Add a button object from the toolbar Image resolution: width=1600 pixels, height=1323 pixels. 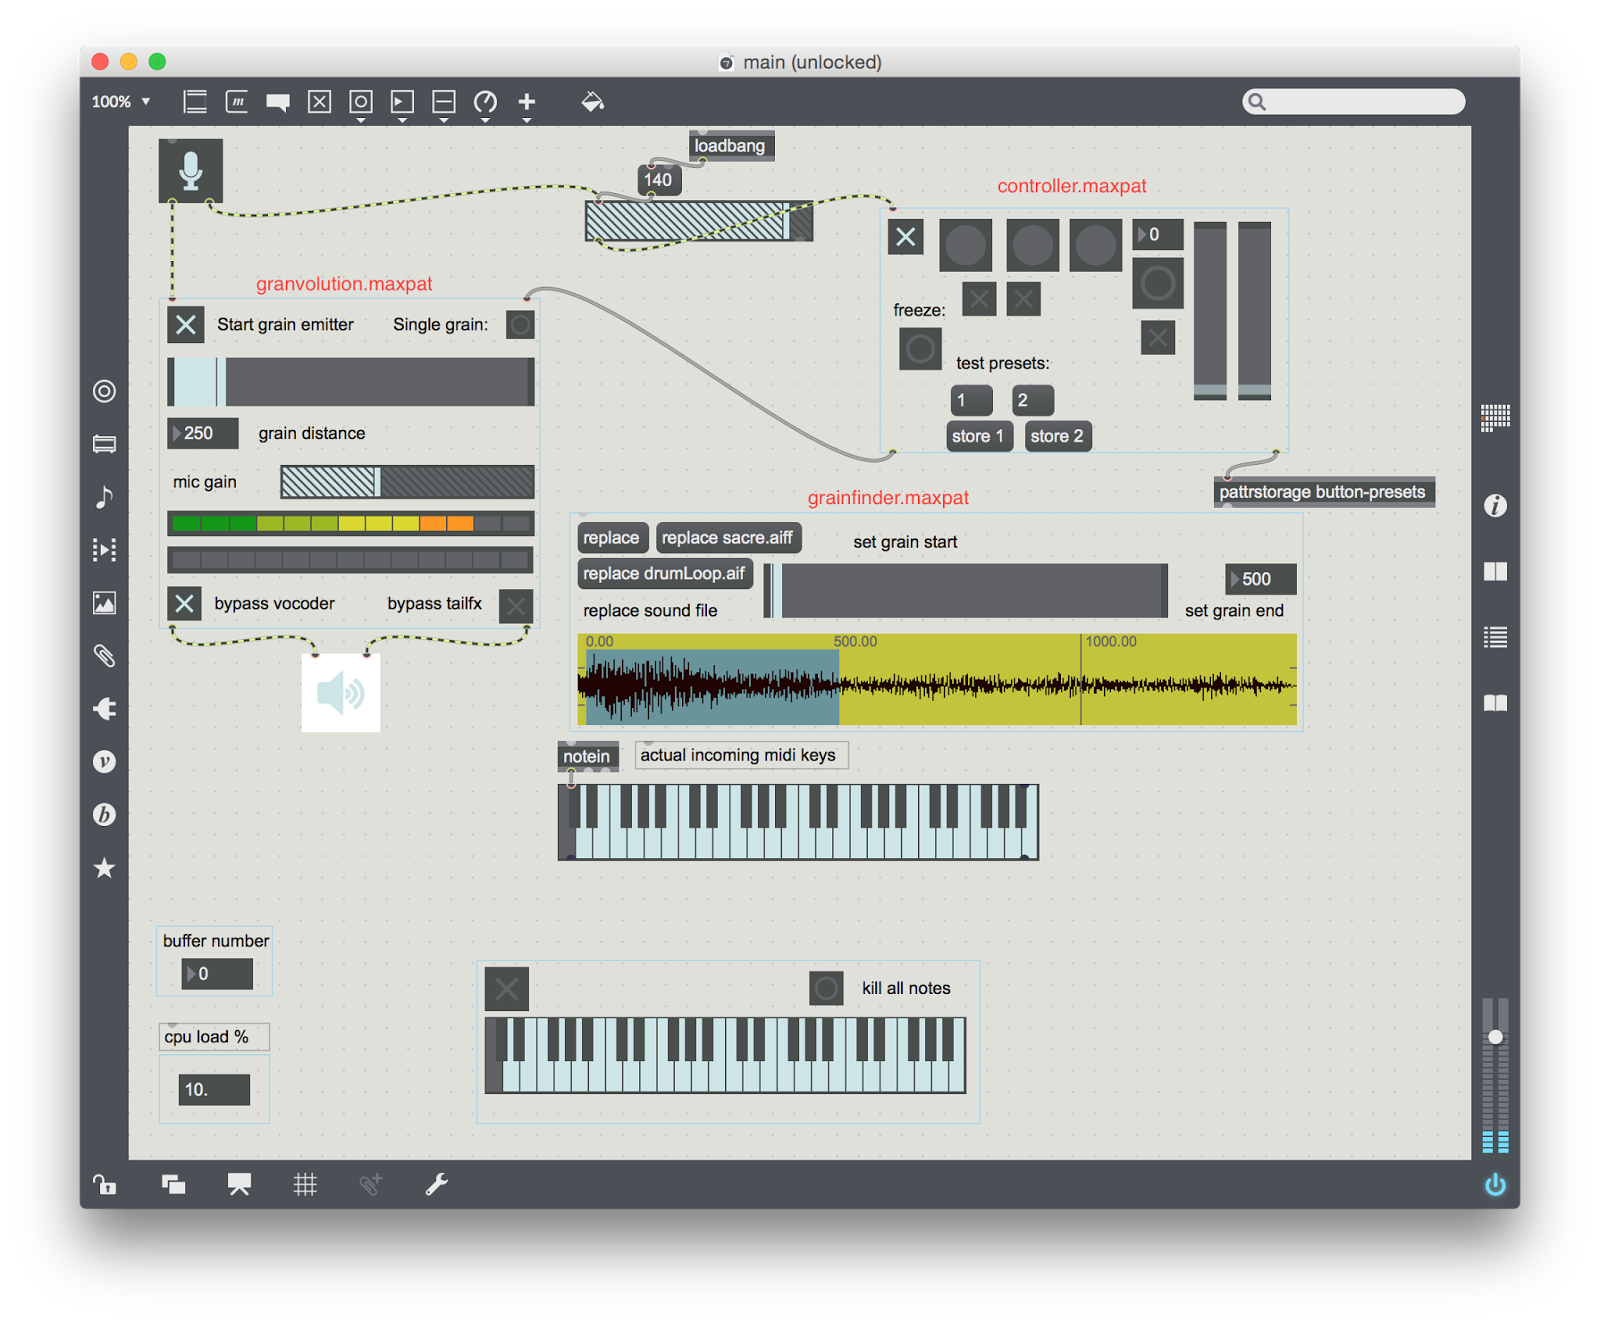[x=361, y=102]
